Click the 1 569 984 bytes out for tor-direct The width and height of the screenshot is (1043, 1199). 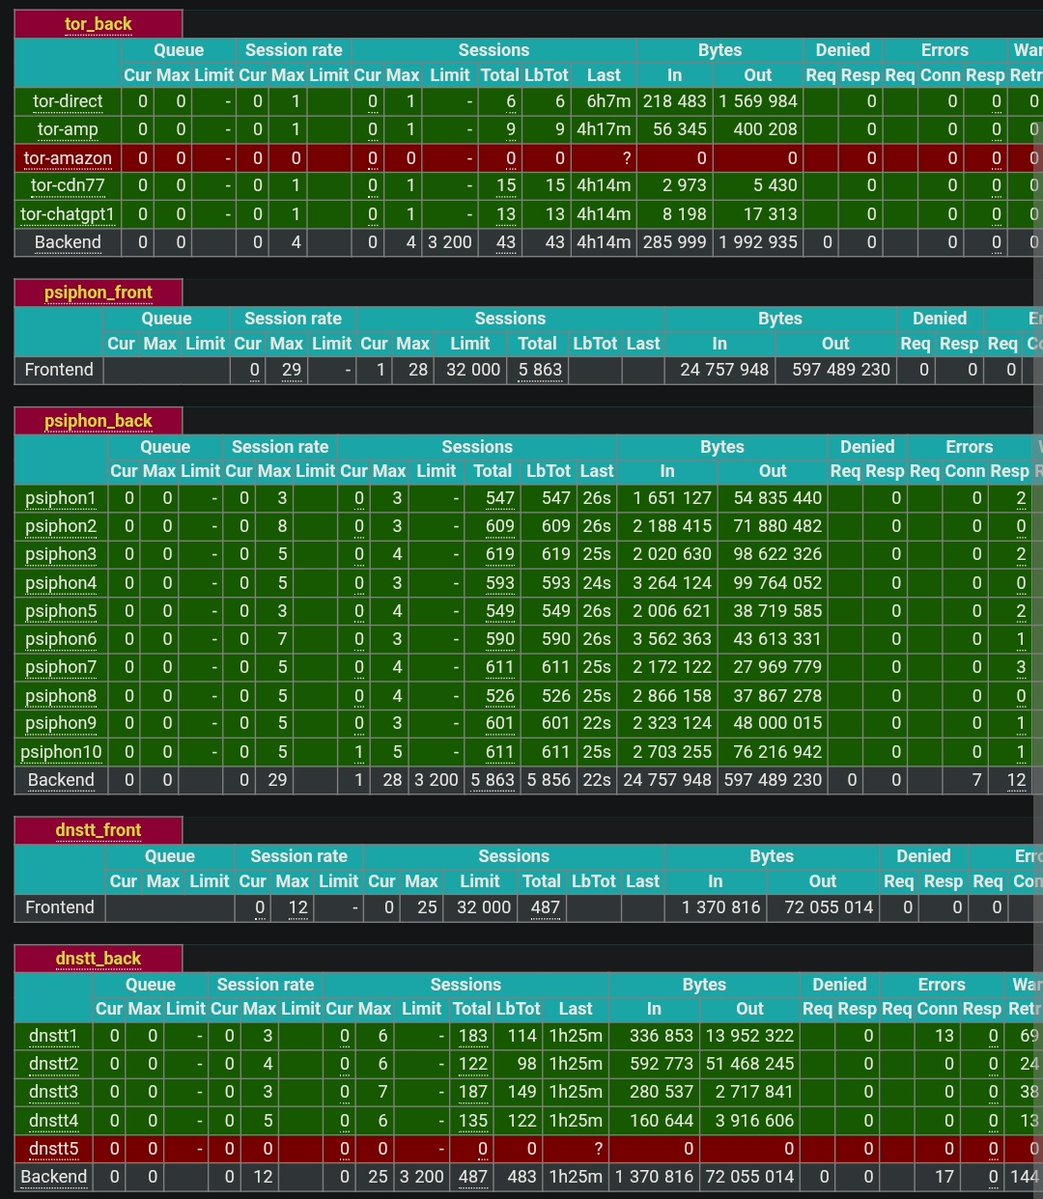tap(758, 101)
